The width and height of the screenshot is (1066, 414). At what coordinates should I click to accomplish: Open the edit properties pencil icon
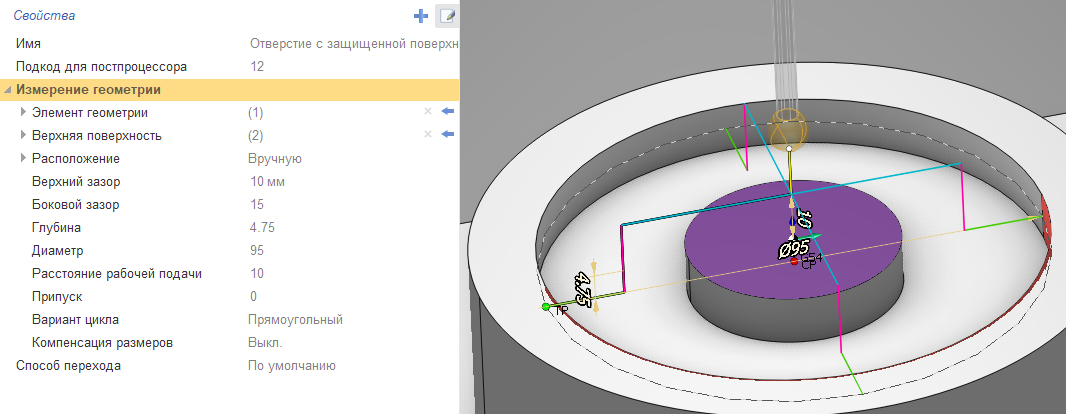[x=447, y=16]
